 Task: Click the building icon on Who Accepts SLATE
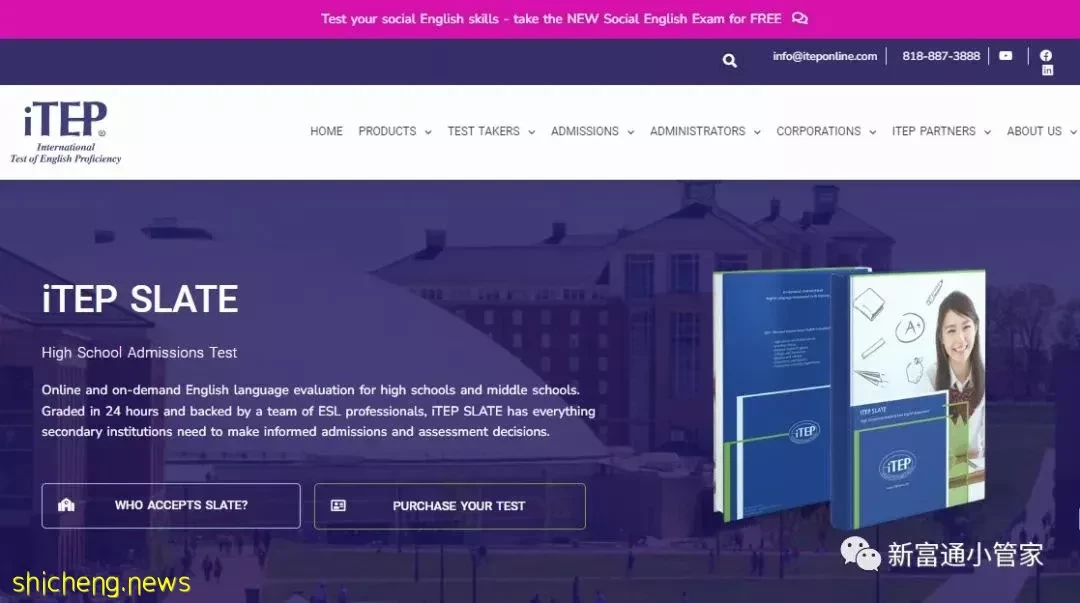tap(66, 505)
